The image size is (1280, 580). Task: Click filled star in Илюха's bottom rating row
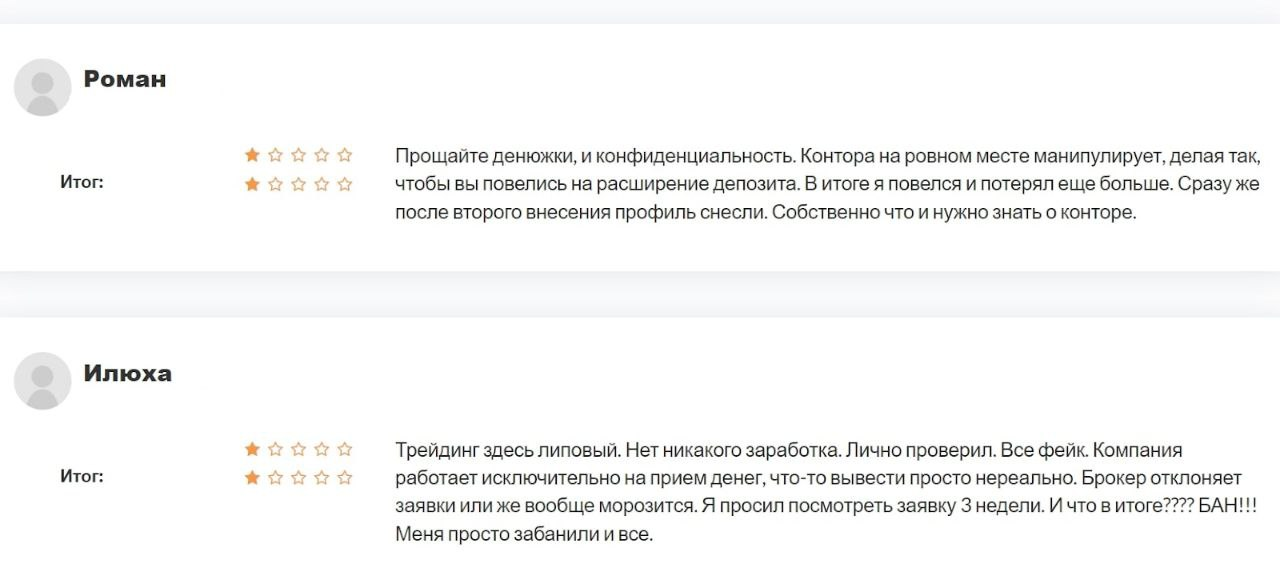click(252, 478)
